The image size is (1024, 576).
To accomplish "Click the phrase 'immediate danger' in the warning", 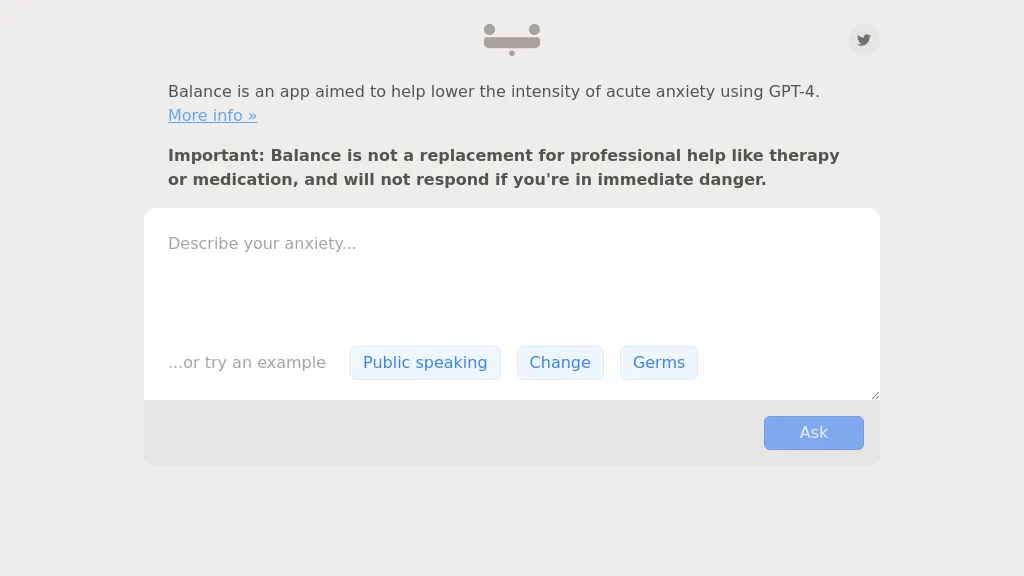I will coord(682,180).
